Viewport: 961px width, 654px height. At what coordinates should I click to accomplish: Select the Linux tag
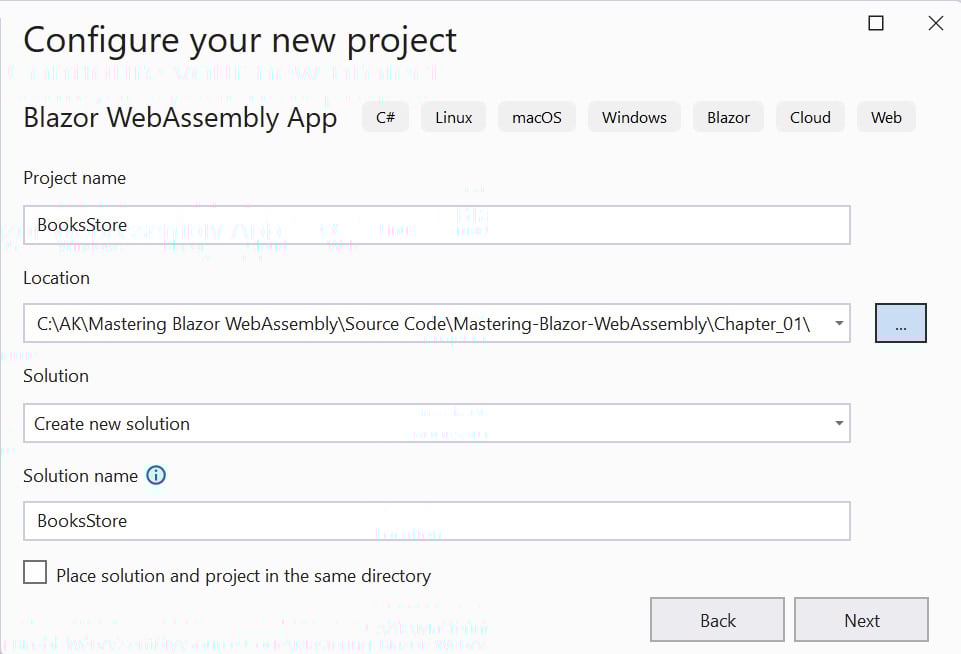click(x=454, y=117)
